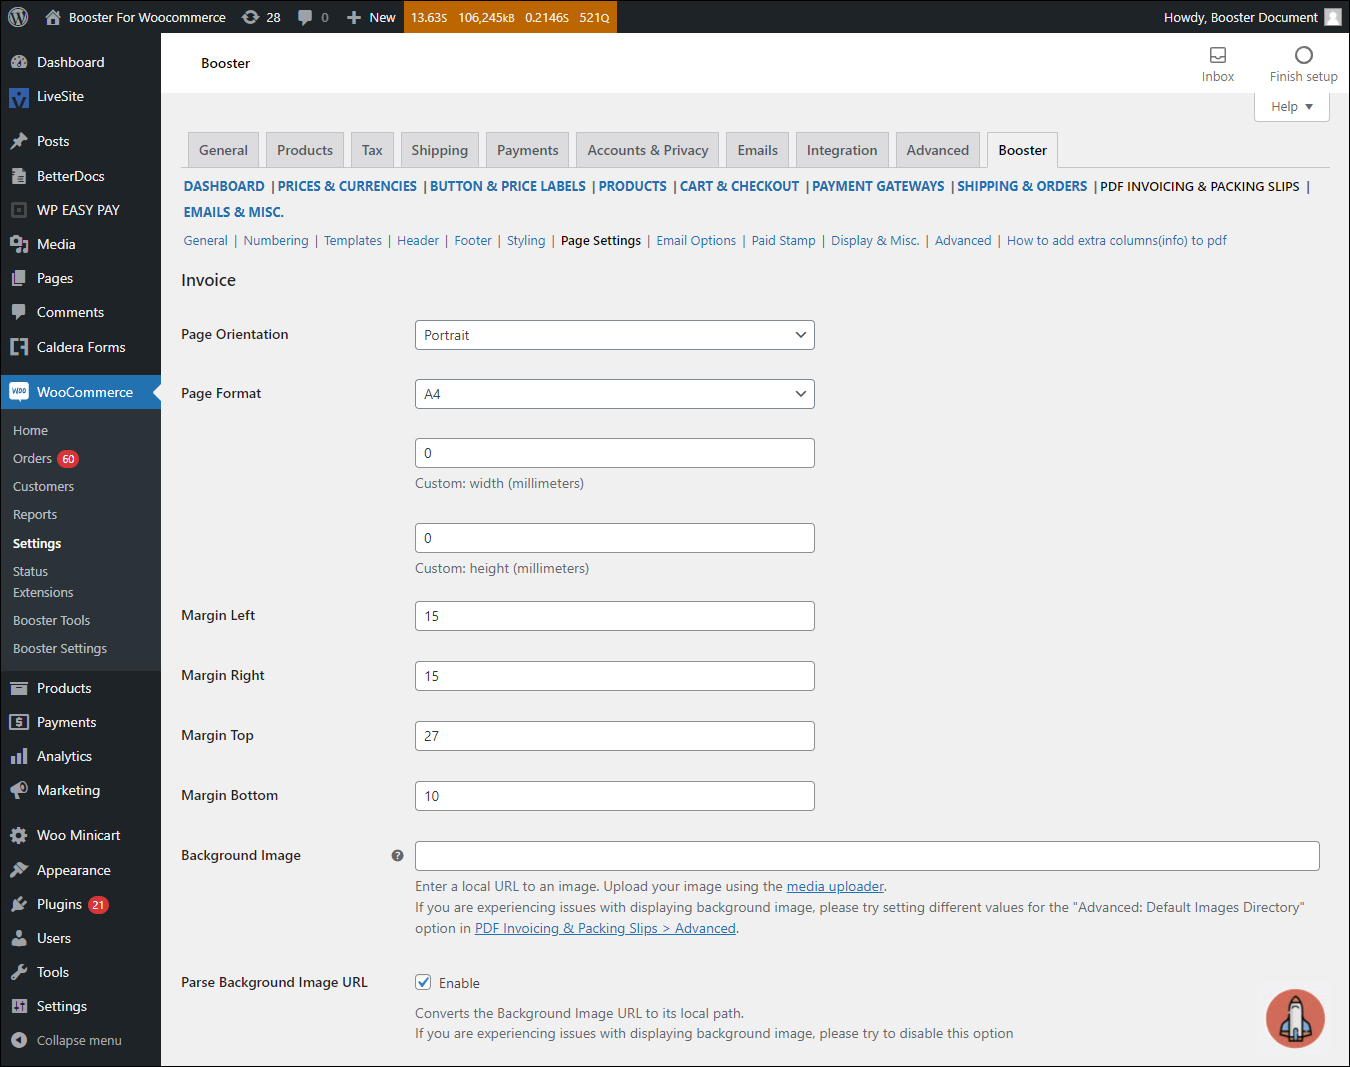
Task: Open the Page Orientation dropdown
Action: click(x=615, y=335)
